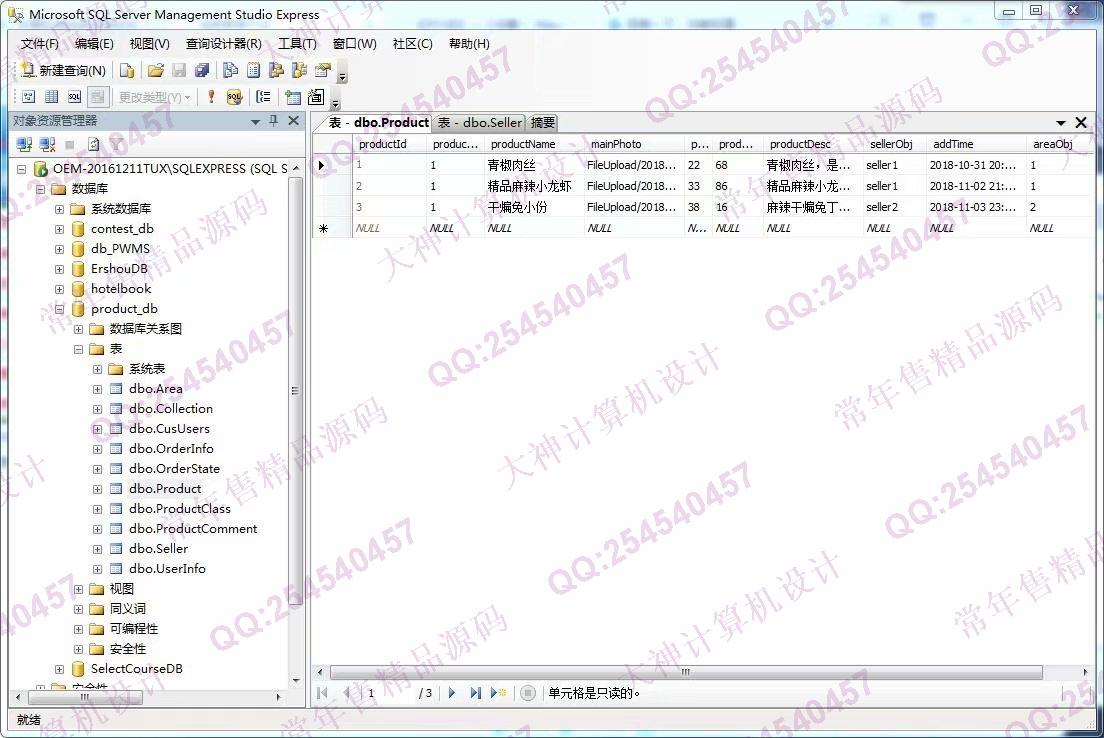Screen dimensions: 1104x738
Task: Switch to the dbo.Seller table tab
Action: [x=479, y=123]
